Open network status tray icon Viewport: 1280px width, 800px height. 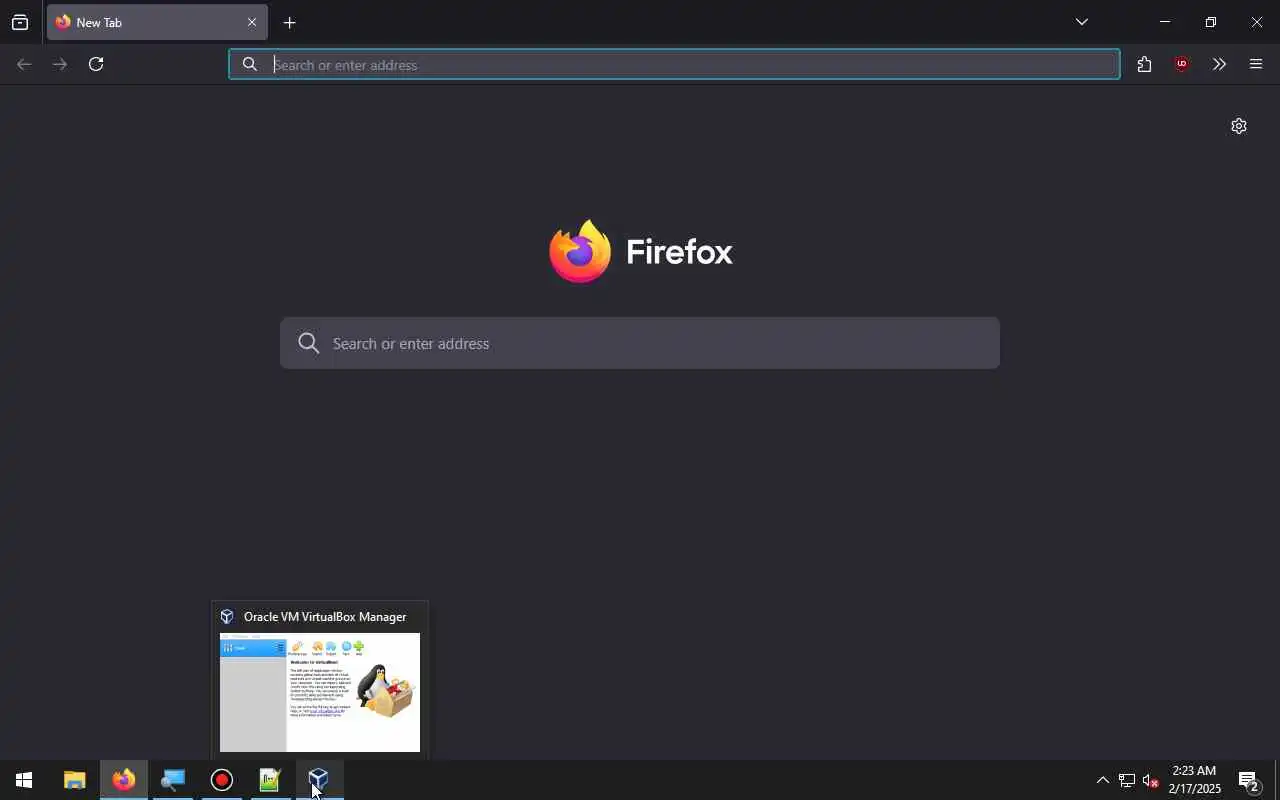(x=1127, y=781)
